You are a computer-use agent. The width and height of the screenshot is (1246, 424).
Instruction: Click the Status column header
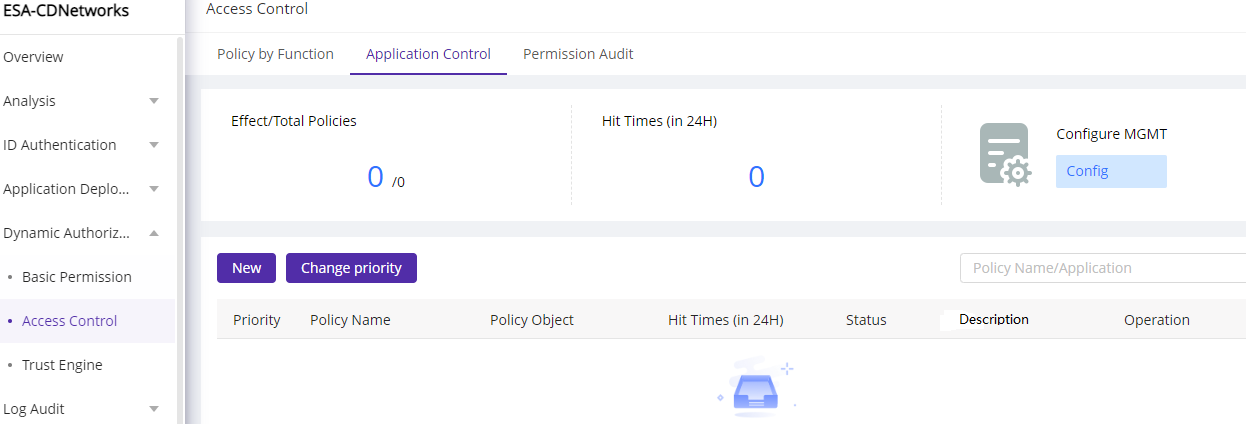866,320
